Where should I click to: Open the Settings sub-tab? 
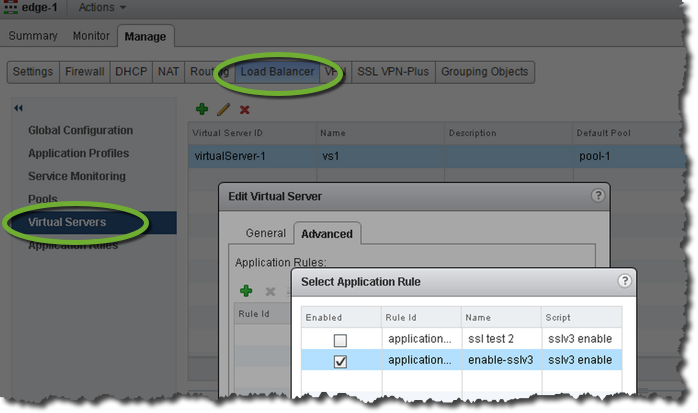point(33,72)
